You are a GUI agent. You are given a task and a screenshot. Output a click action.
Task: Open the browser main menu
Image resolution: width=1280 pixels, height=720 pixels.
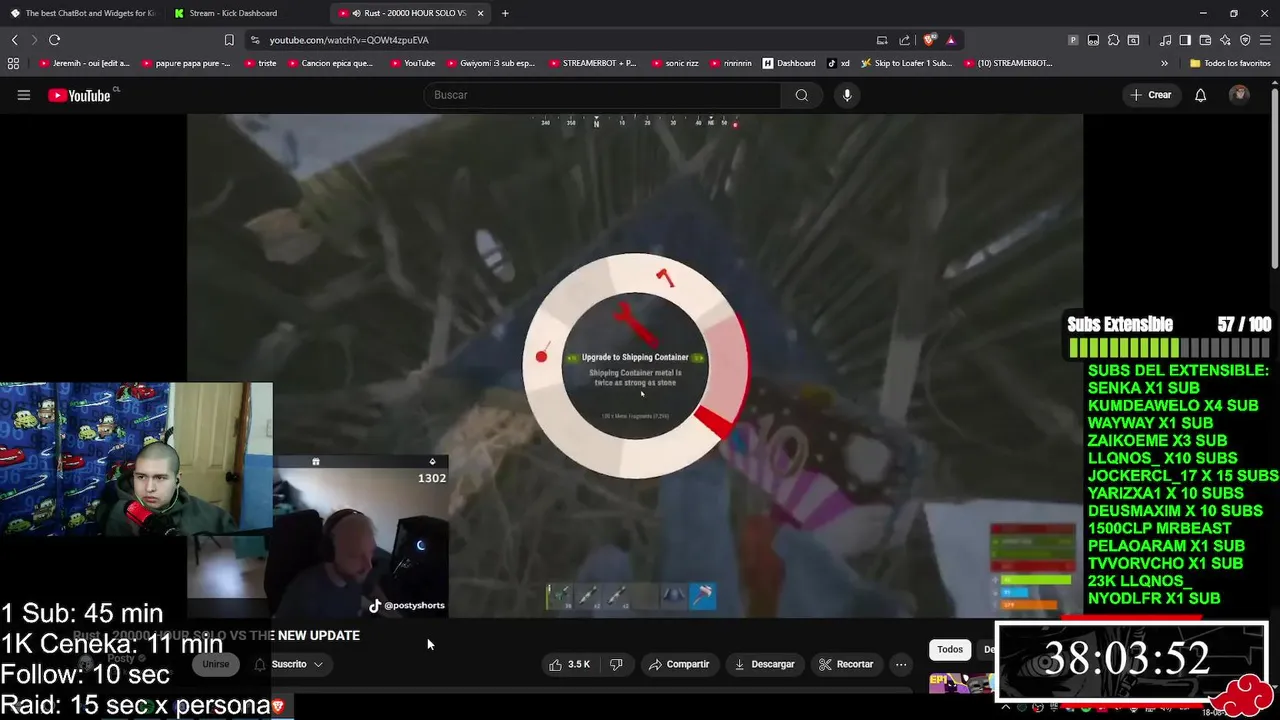(1265, 40)
